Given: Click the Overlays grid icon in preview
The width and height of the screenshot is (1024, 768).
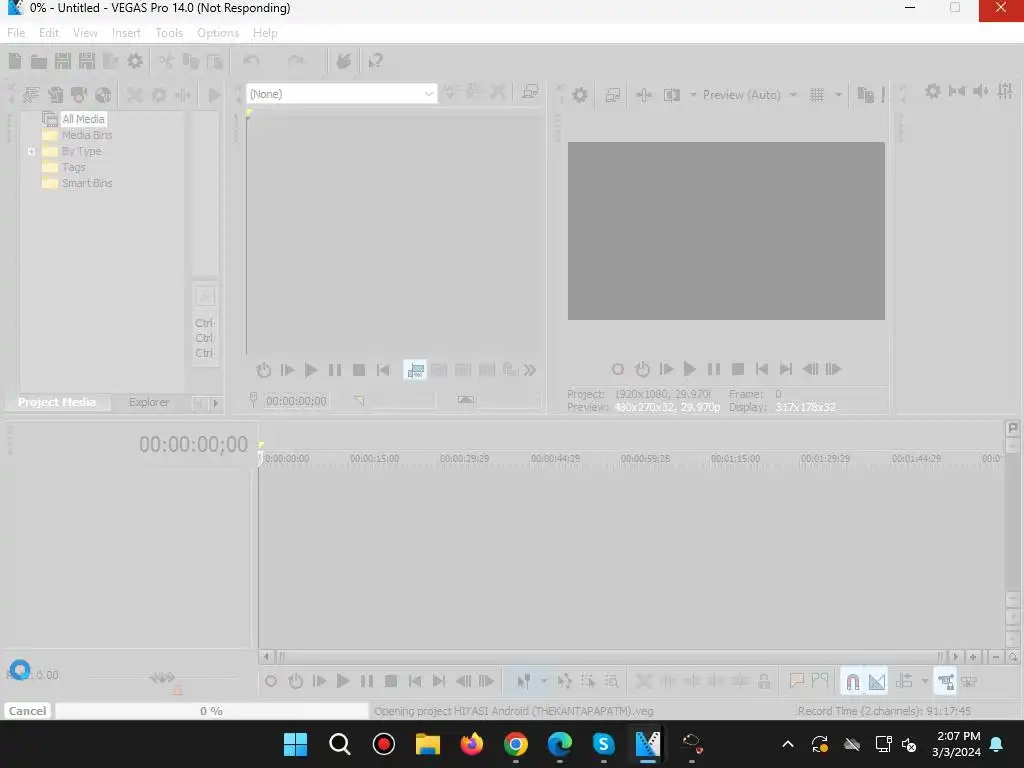Looking at the screenshot, I should [x=817, y=95].
